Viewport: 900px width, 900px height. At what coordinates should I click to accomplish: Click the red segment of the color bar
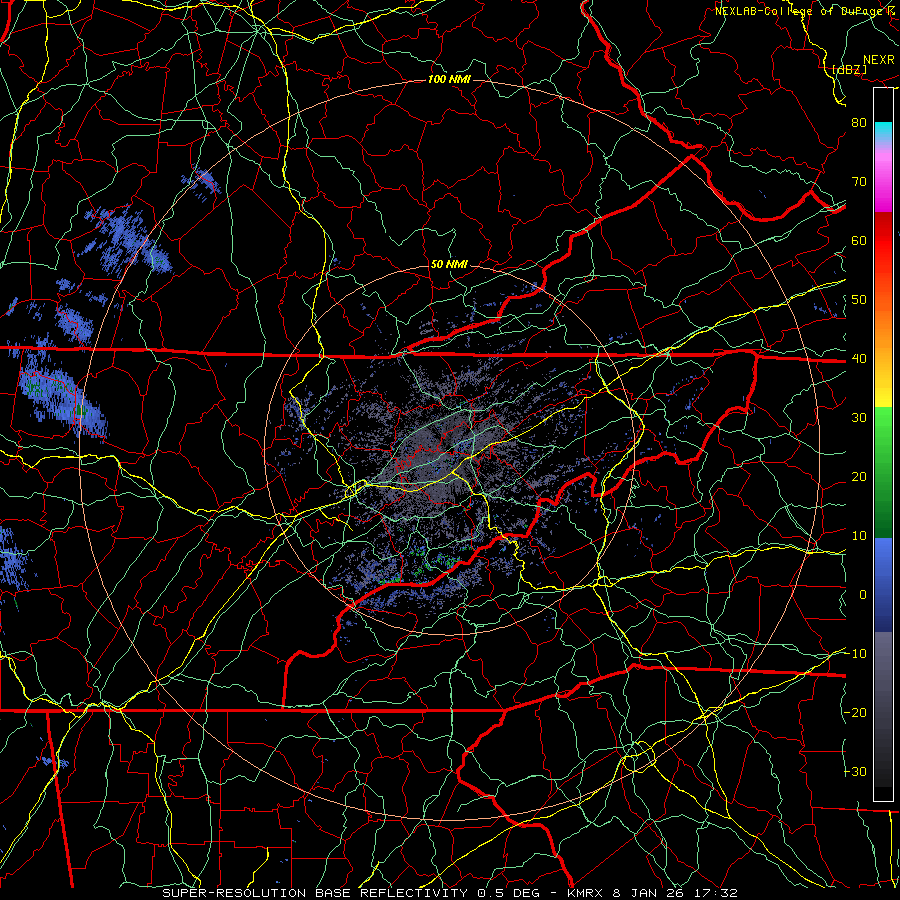pyautogui.click(x=883, y=241)
